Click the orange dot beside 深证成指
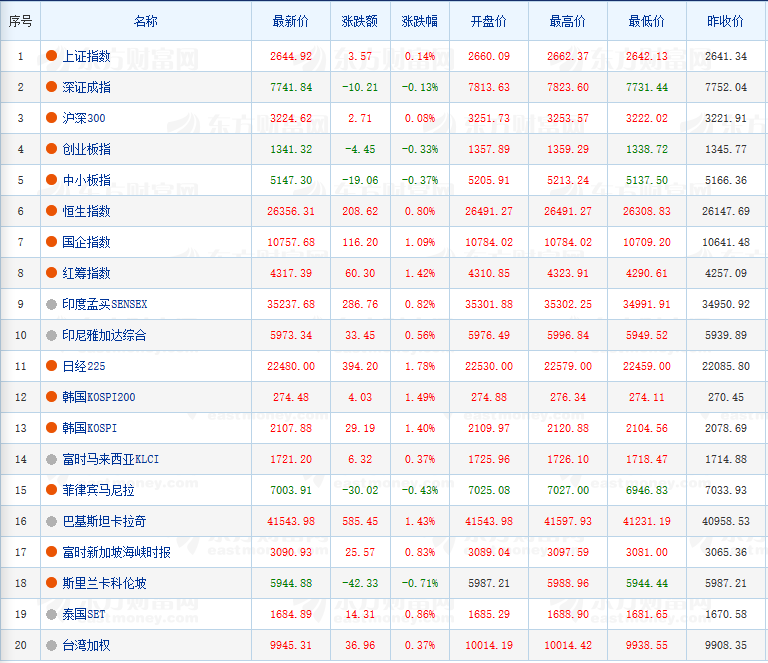The height and width of the screenshot is (663, 768). point(51,87)
